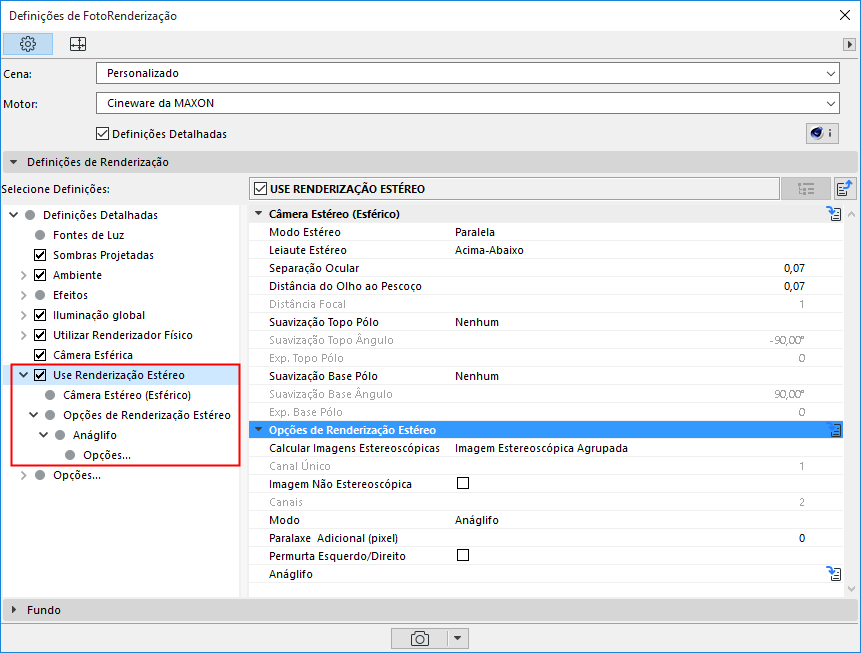Edit Distância do Olho ao Pescoço value

coord(794,286)
